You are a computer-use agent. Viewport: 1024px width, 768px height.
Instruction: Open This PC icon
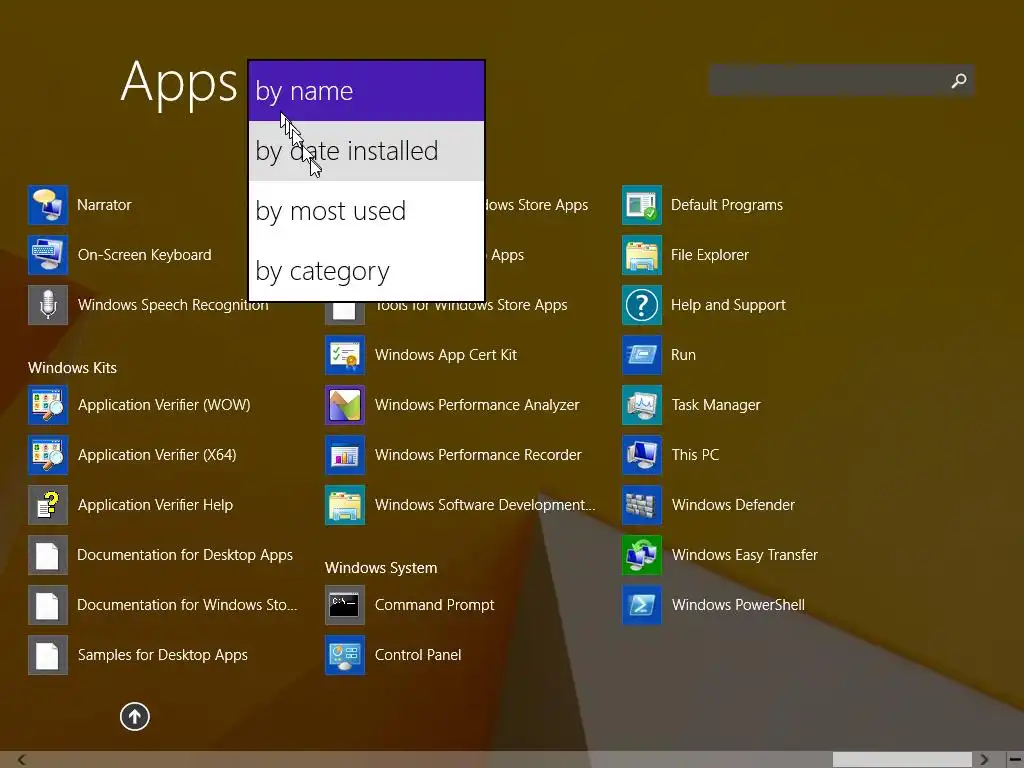pyautogui.click(x=642, y=455)
